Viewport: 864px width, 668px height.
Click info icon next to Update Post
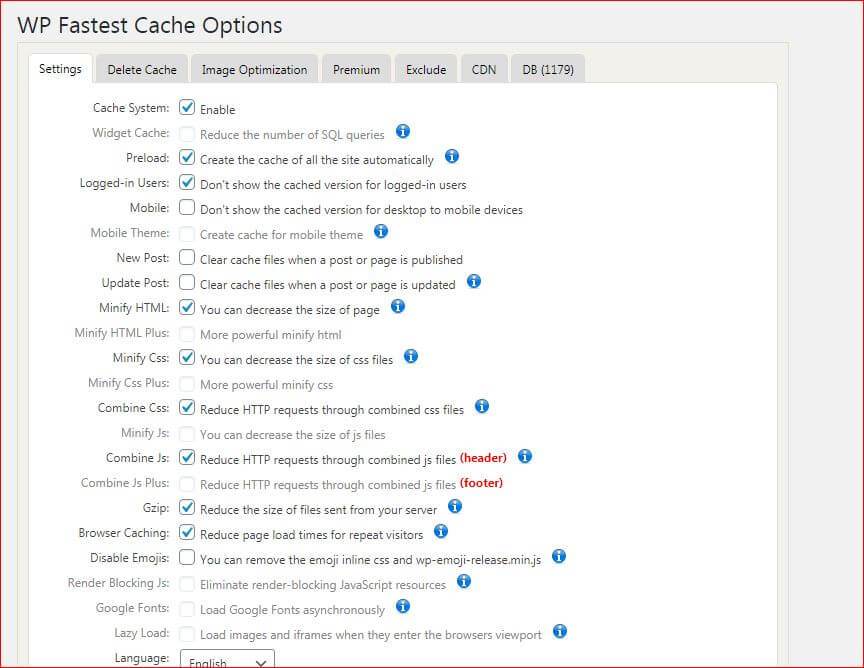tap(474, 281)
